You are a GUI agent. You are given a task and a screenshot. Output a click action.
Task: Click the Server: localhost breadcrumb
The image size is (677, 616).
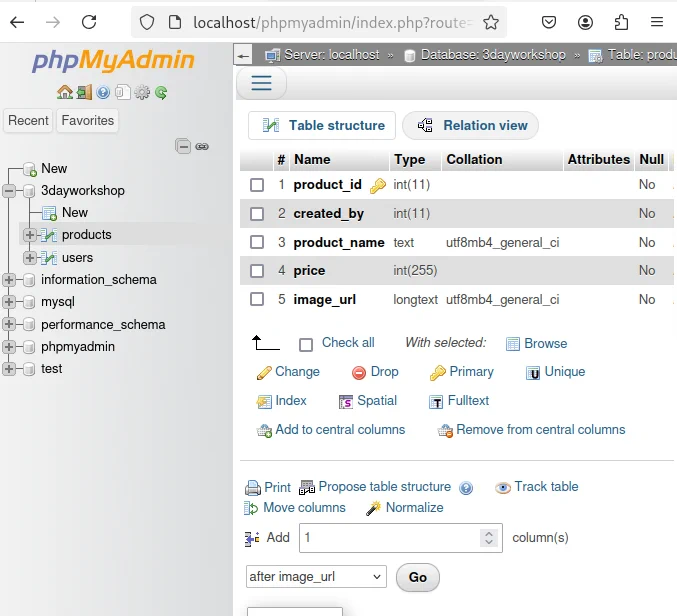point(332,55)
